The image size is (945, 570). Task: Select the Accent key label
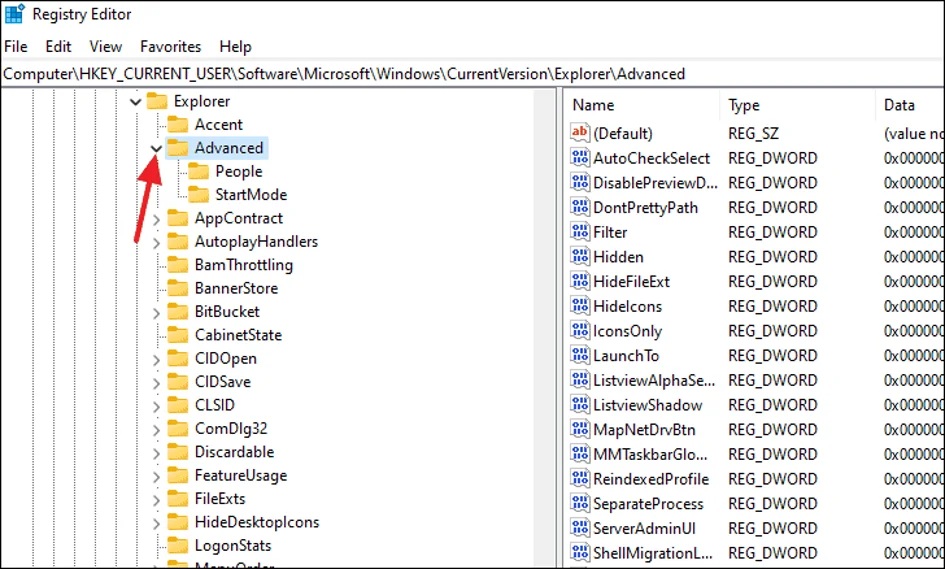tap(218, 125)
